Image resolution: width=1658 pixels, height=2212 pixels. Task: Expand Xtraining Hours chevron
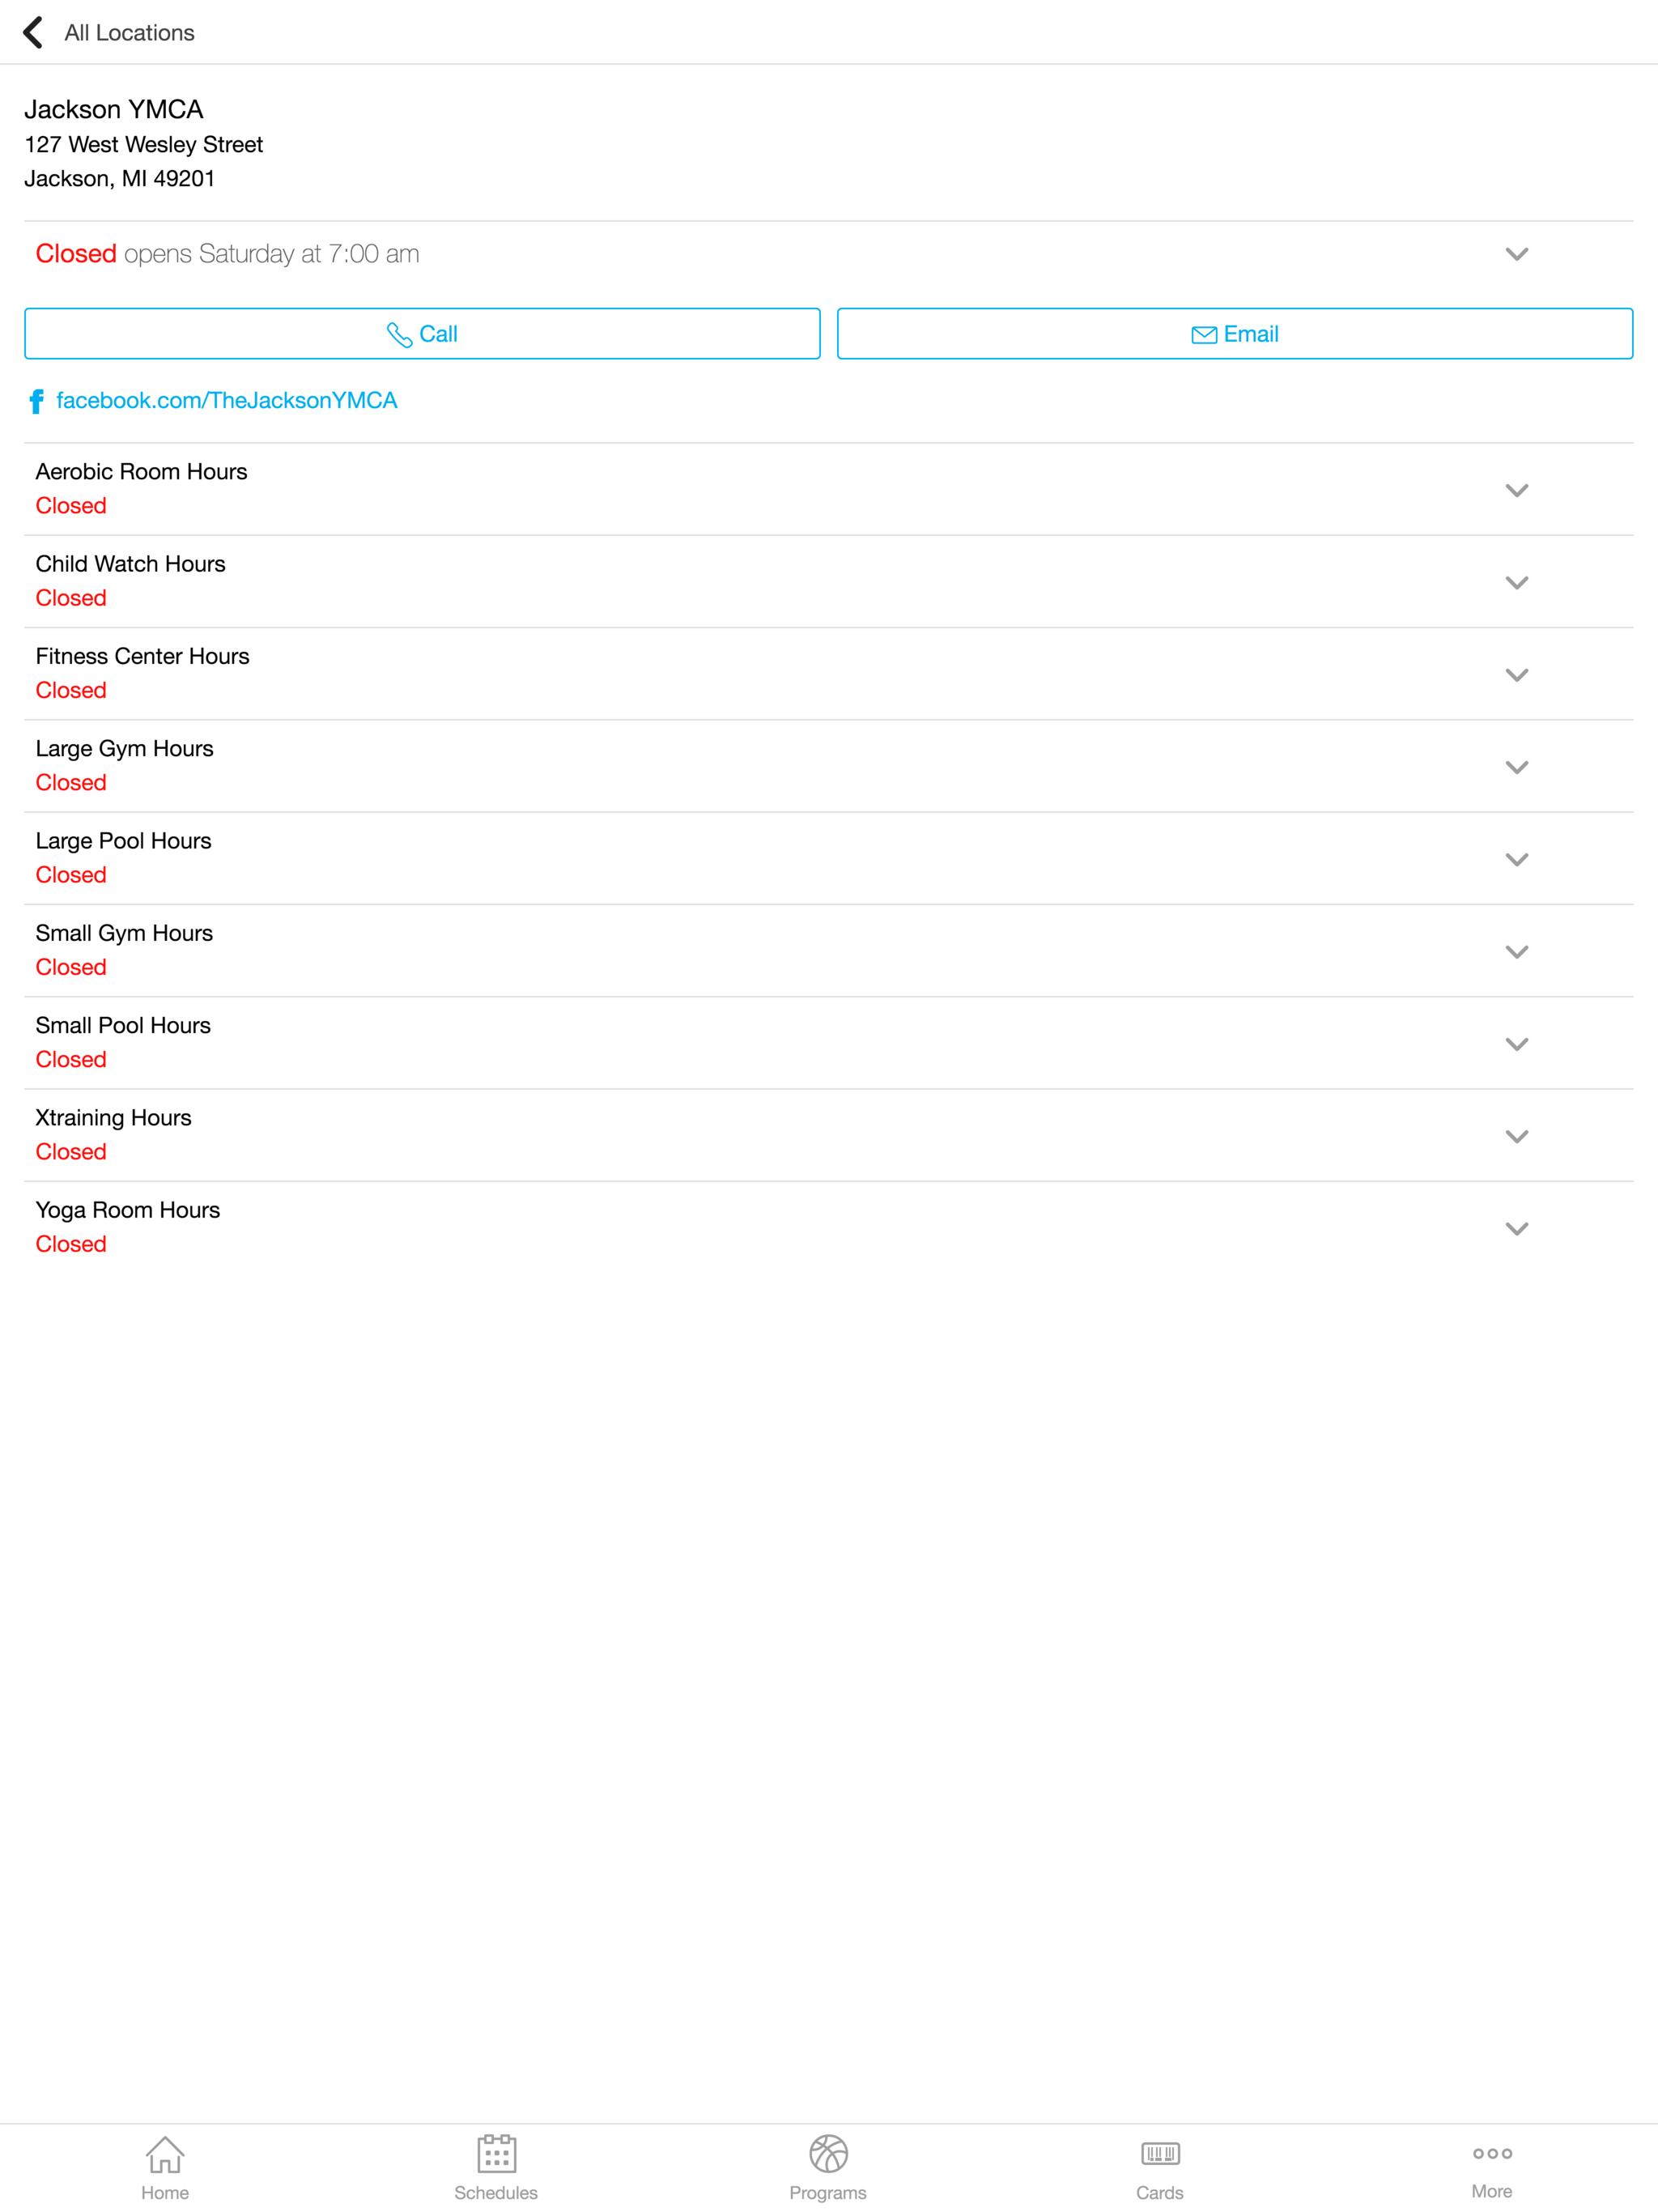coord(1516,1136)
